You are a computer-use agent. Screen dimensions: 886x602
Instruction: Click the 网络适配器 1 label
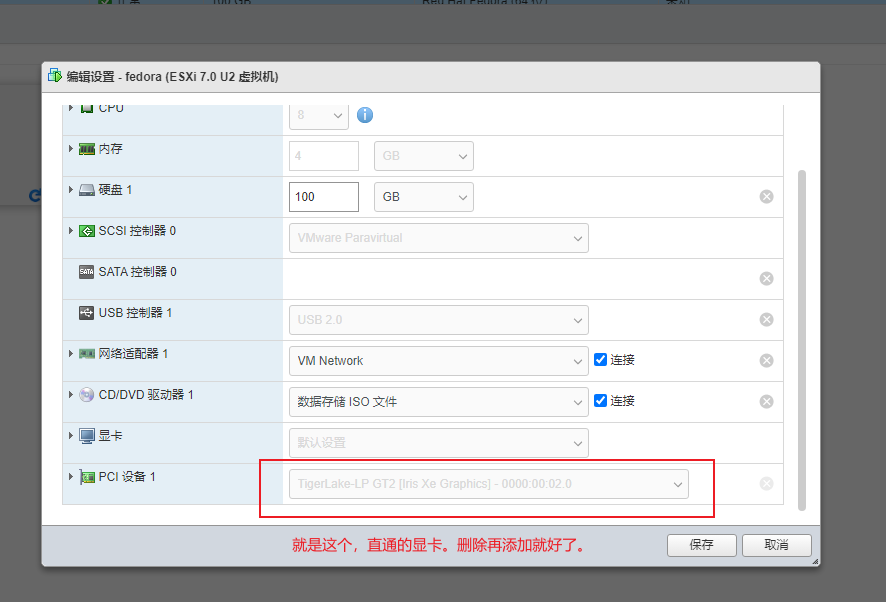(x=133, y=354)
